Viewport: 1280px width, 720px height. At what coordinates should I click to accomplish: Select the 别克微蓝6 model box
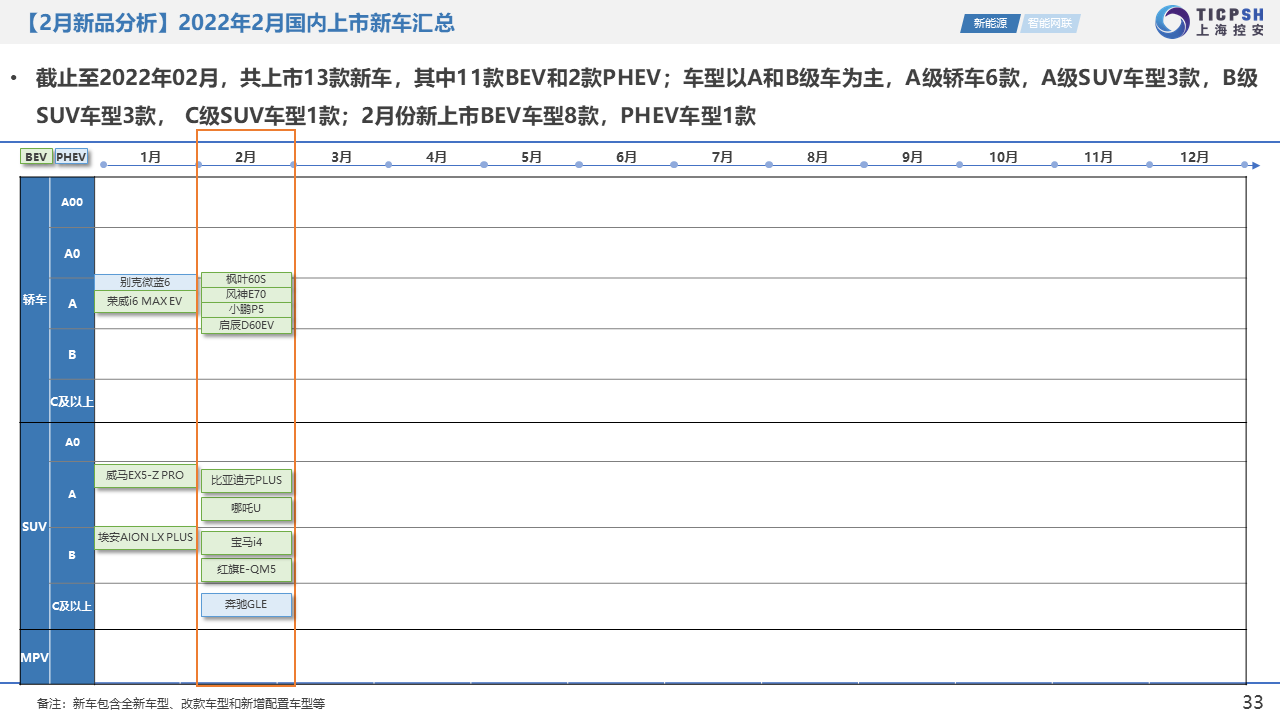[145, 282]
